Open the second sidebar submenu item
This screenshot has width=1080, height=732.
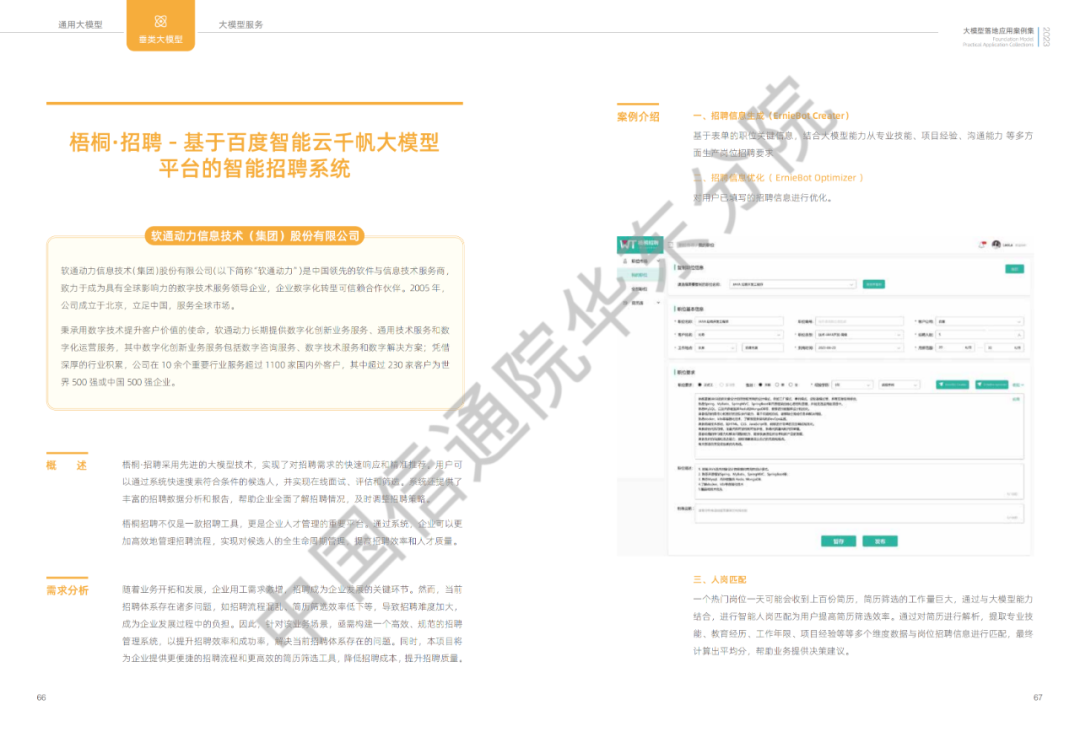(x=639, y=289)
